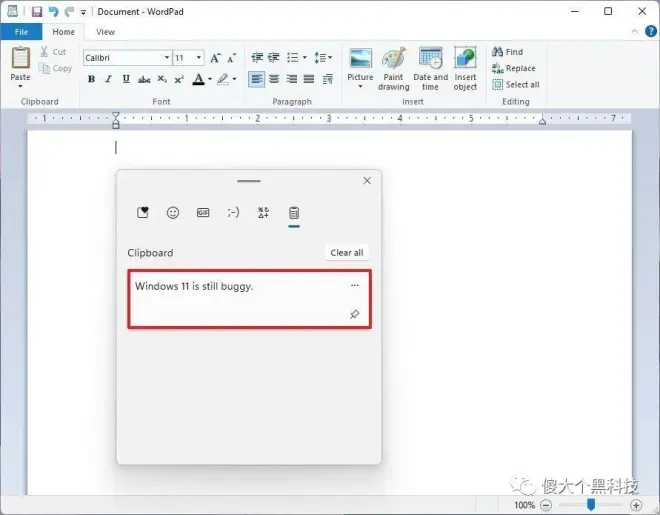Close the emoji clipboard panel
Image resolution: width=660 pixels, height=515 pixels.
click(367, 181)
